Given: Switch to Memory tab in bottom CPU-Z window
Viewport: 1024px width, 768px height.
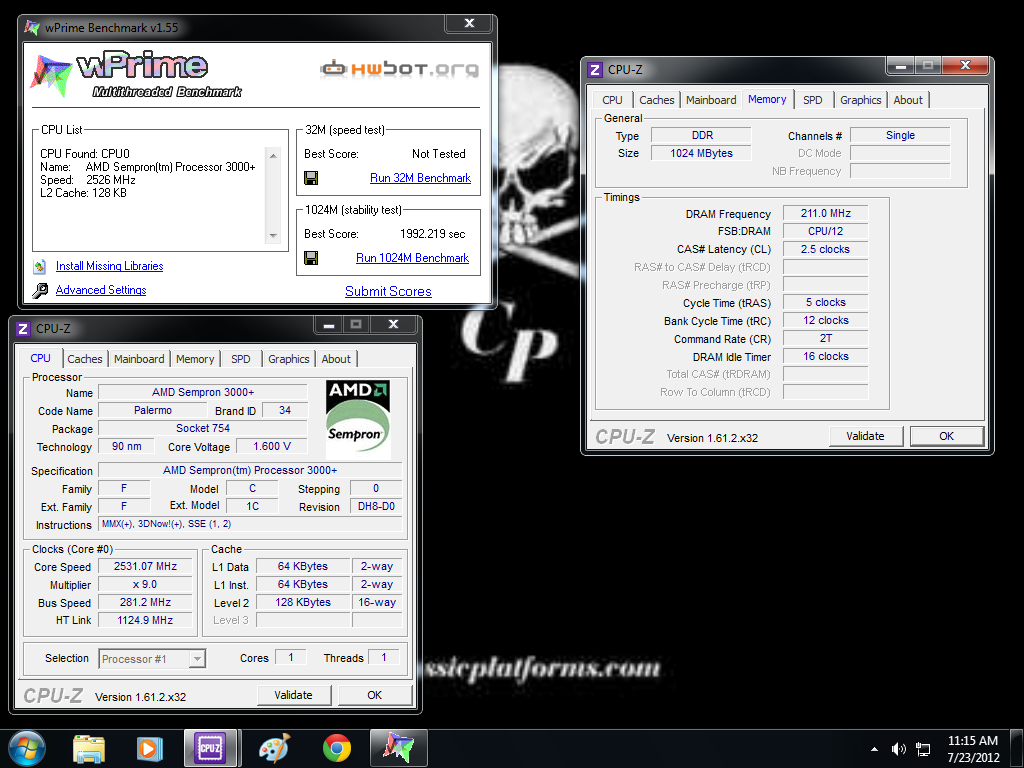Looking at the screenshot, I should (x=195, y=359).
